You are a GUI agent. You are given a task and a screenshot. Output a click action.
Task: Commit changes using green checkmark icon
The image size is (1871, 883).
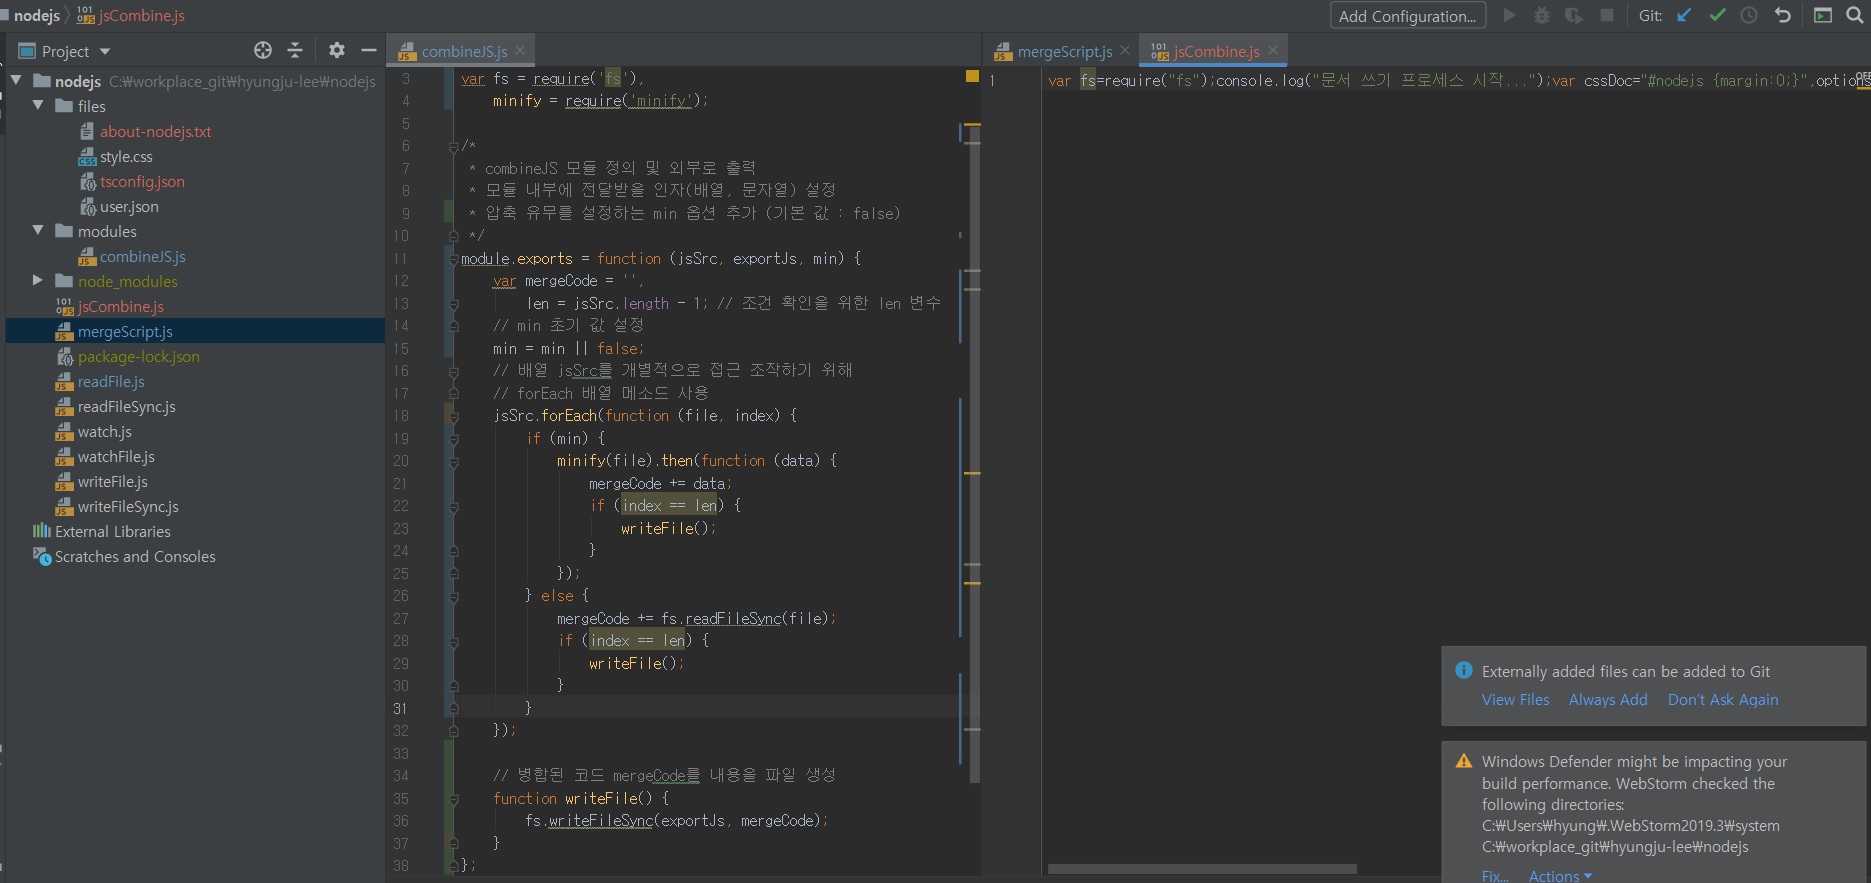1717,15
